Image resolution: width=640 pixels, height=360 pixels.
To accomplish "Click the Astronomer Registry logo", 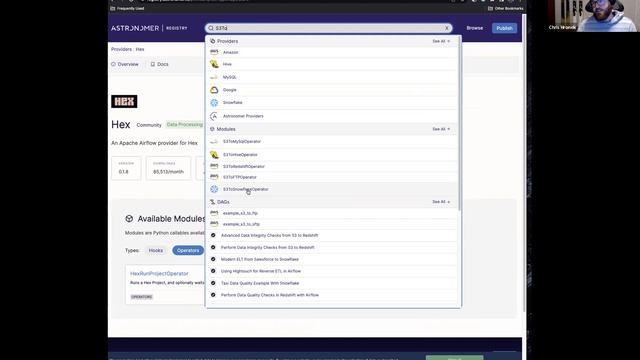I will click(149, 28).
